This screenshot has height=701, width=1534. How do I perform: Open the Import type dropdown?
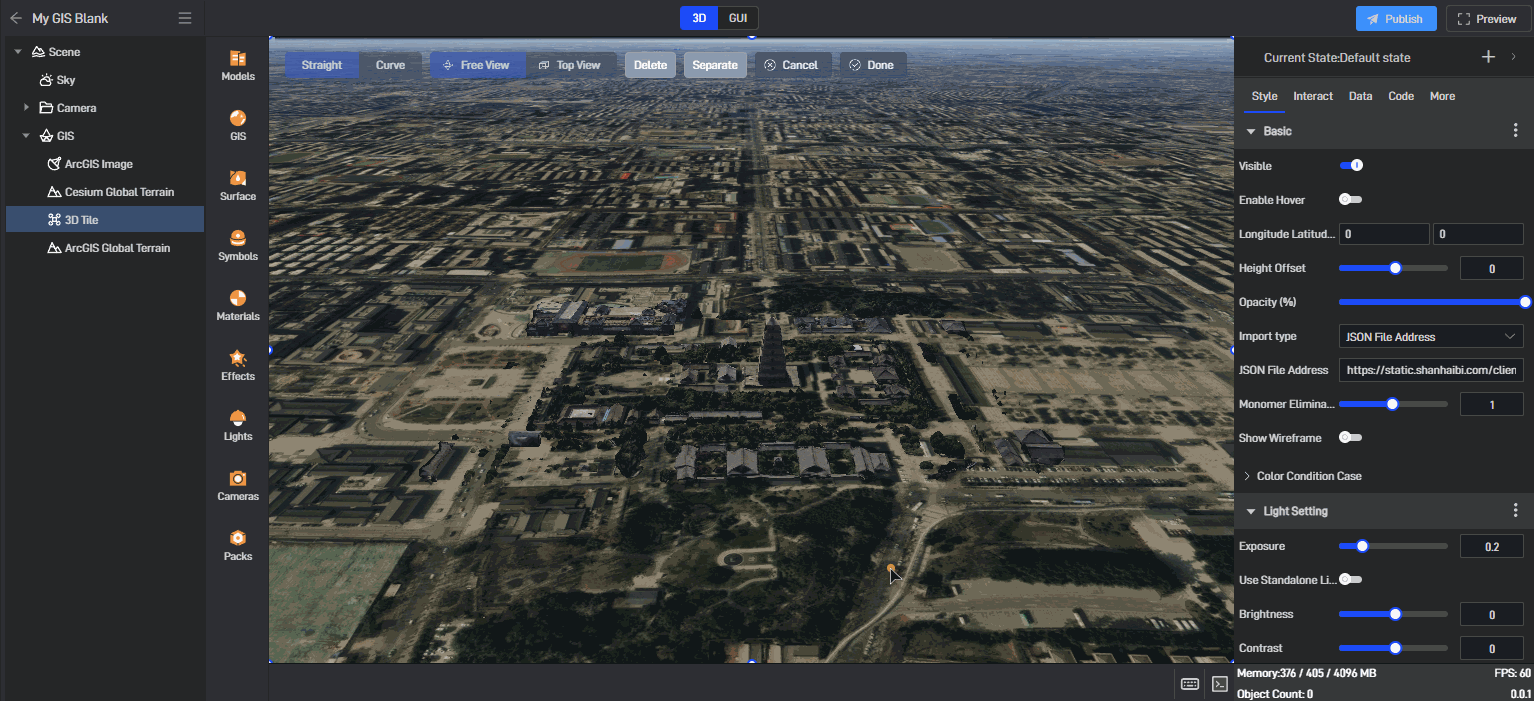[x=1431, y=337]
